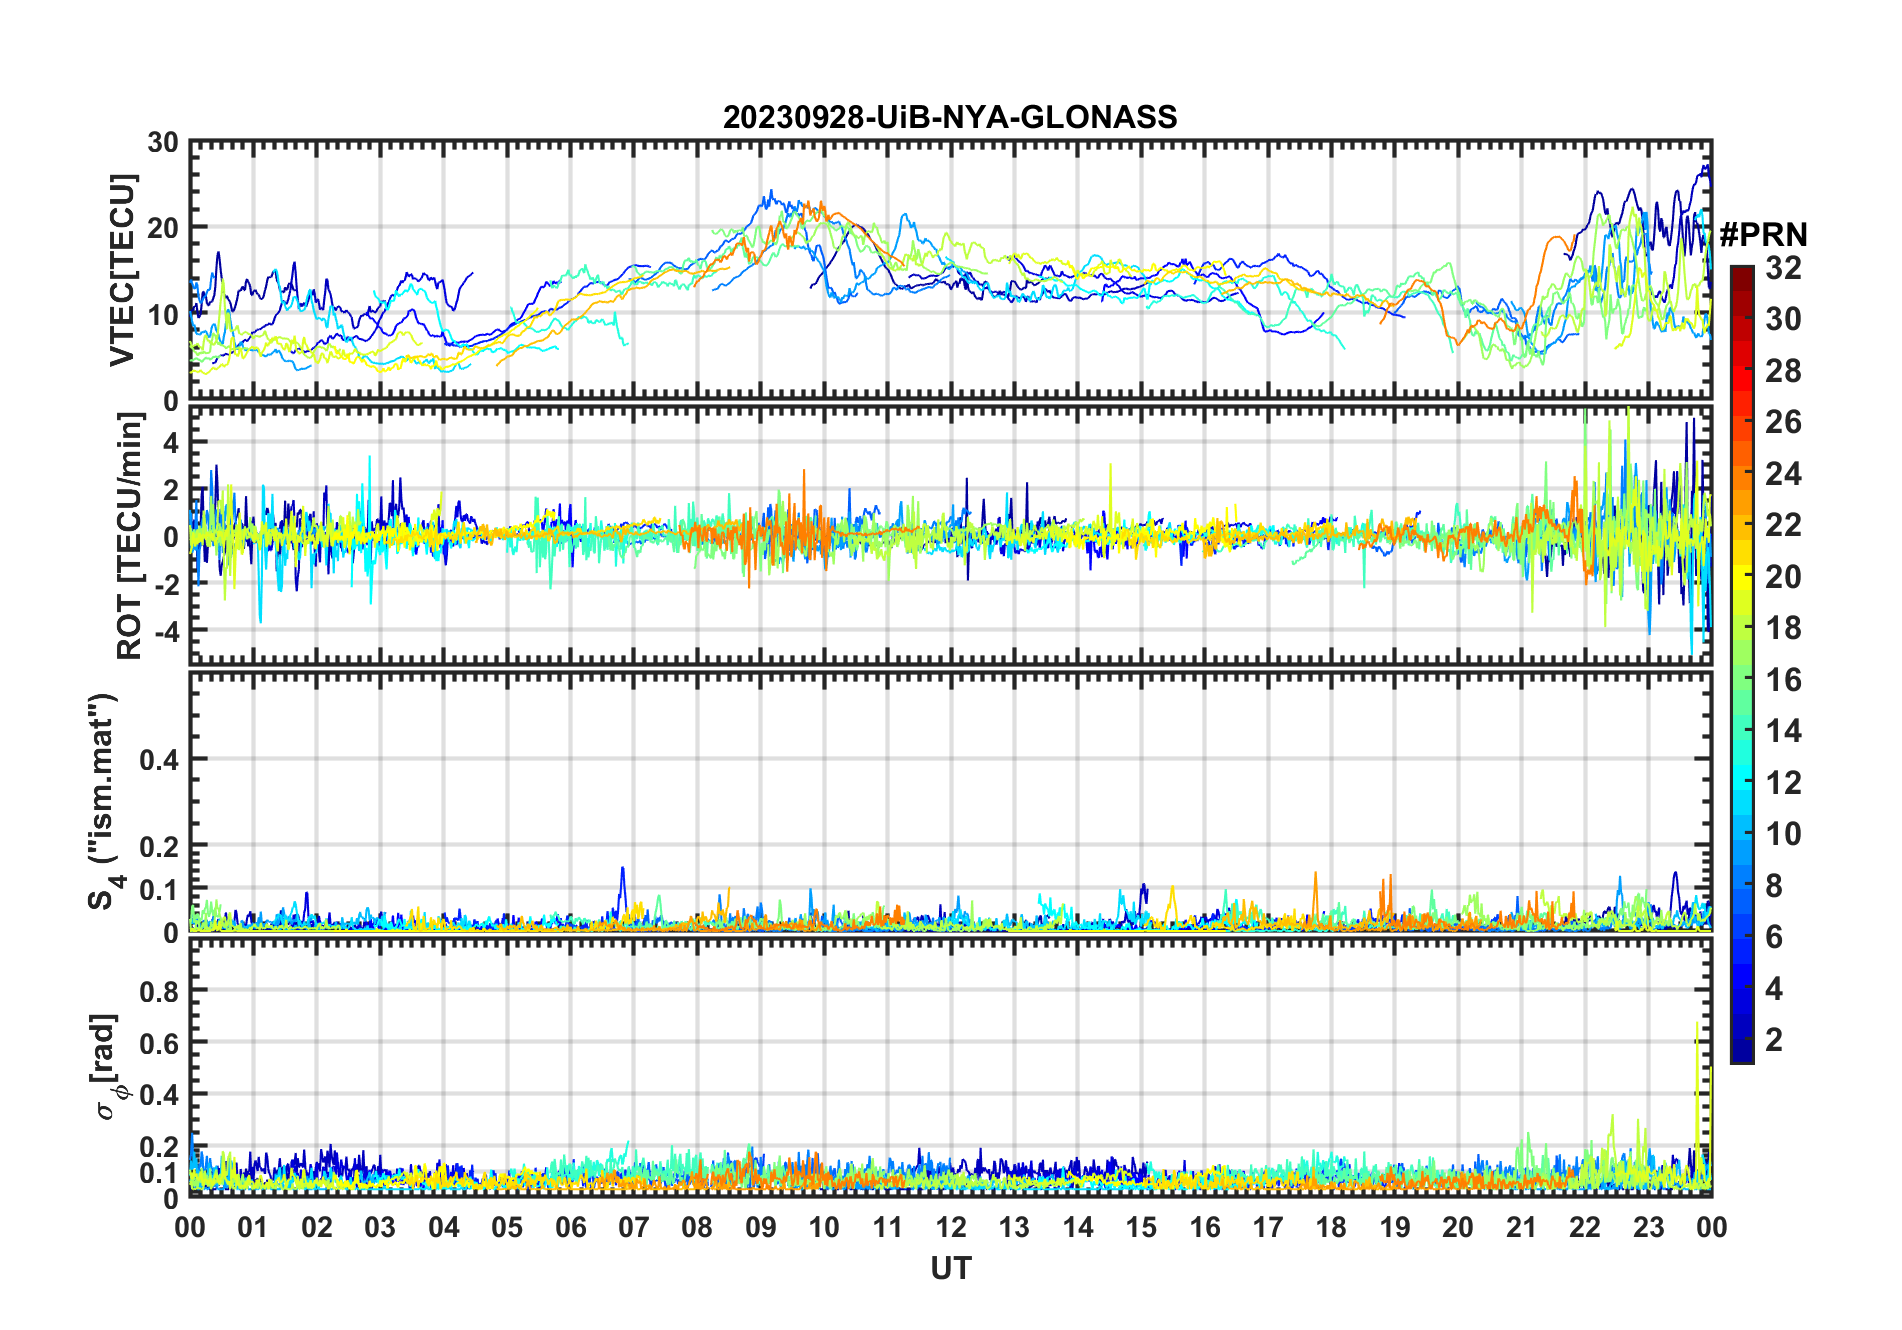The width and height of the screenshot is (1902, 1330).
Task: Click the S4 ("ism.mat") axis label
Action: pos(104,802)
